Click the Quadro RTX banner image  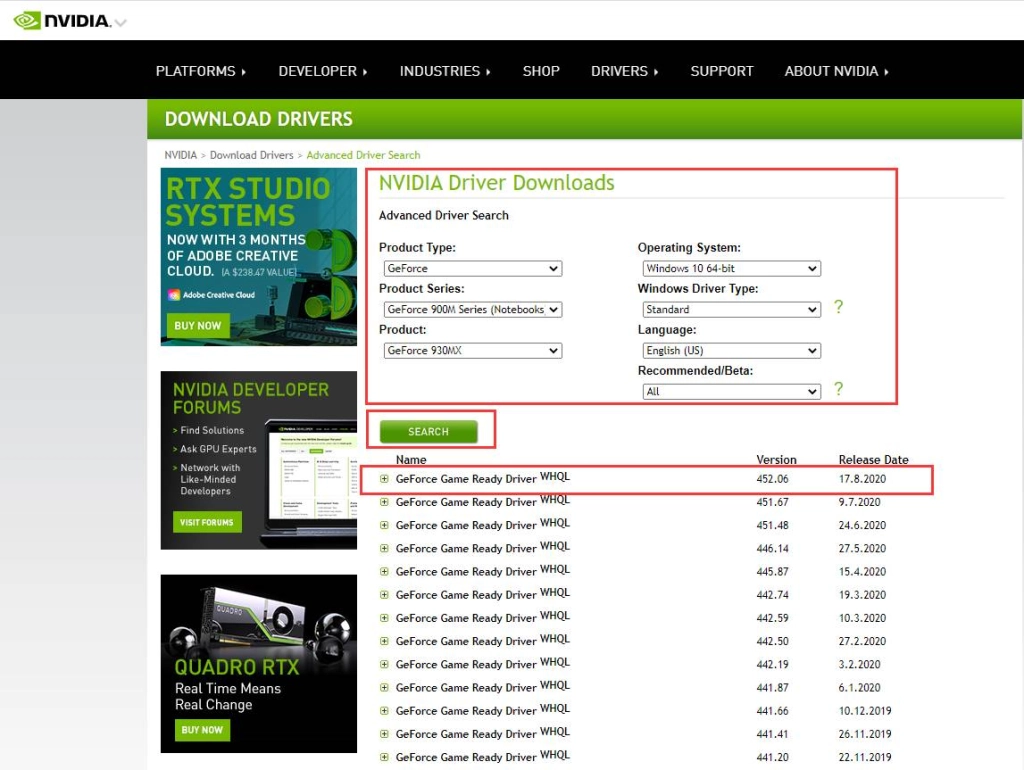coord(259,664)
